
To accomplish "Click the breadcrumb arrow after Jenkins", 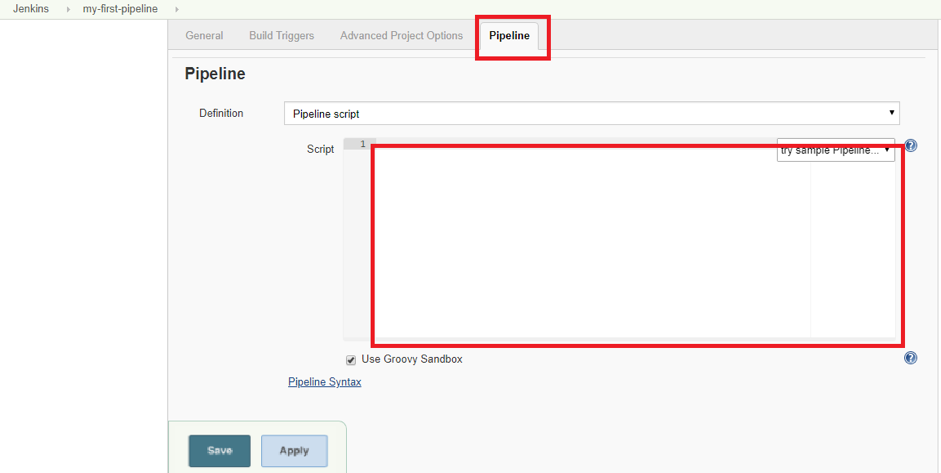I will pyautogui.click(x=69, y=9).
